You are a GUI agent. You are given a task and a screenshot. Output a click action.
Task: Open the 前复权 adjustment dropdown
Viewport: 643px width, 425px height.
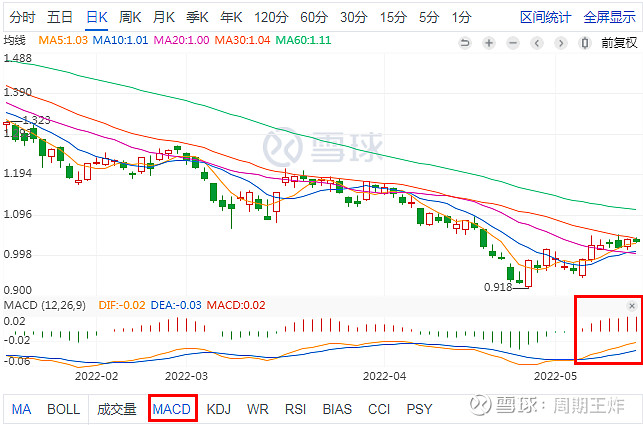coord(619,43)
